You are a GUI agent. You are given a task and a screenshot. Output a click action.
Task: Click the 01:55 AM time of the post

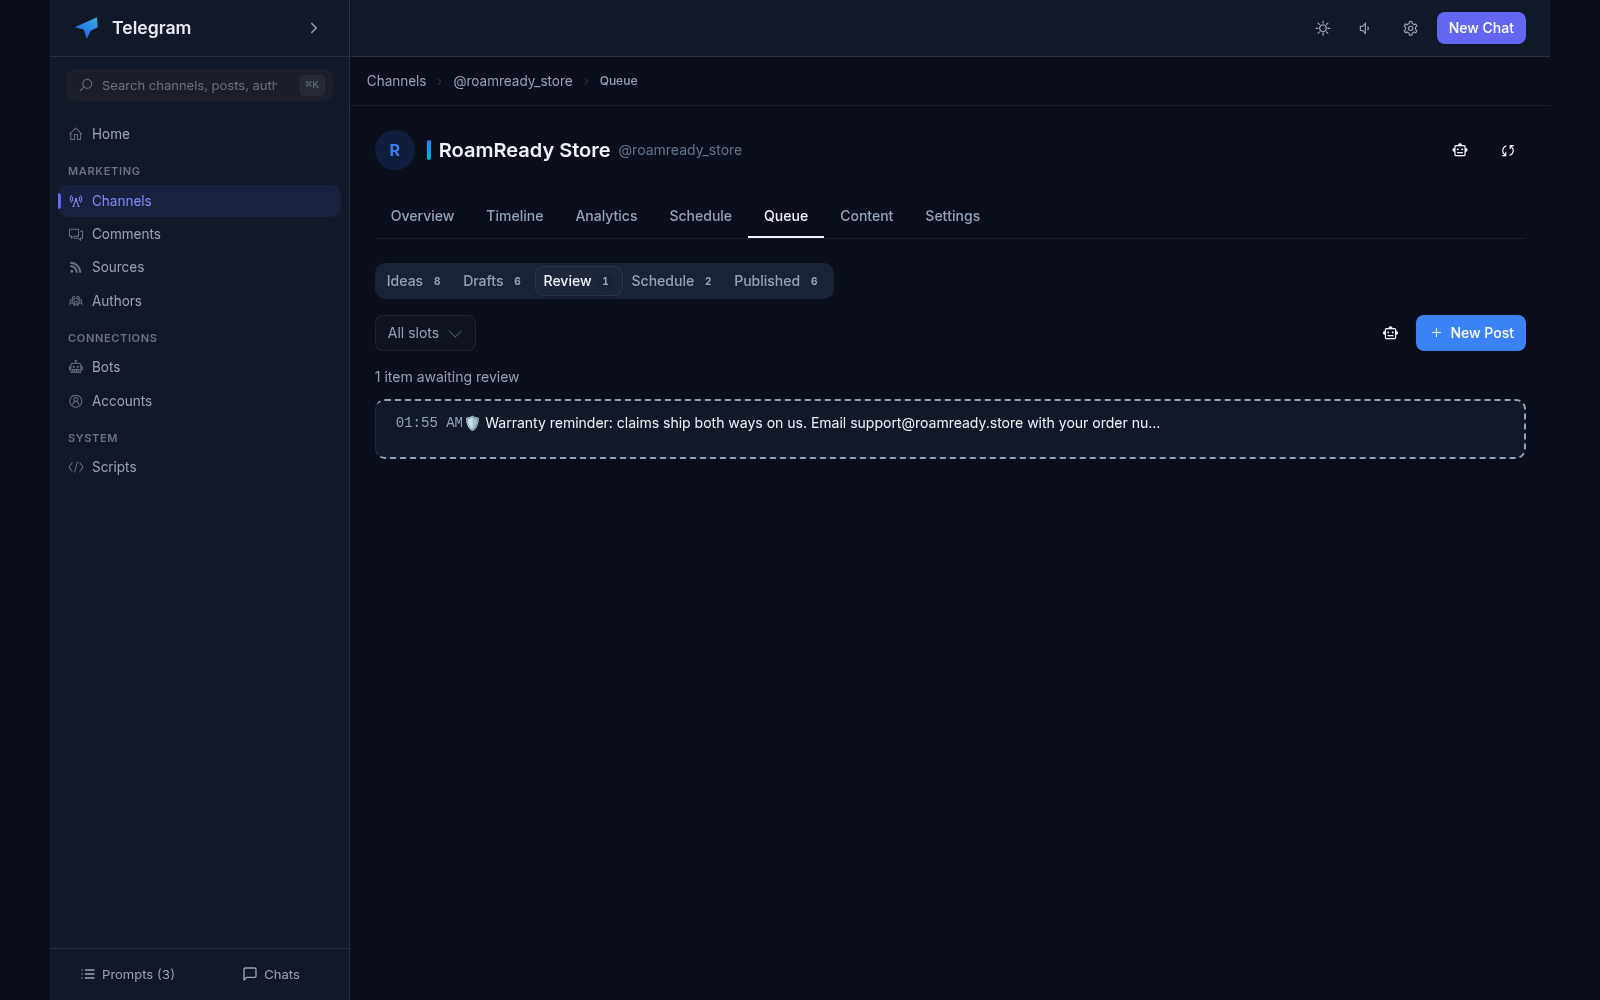(x=429, y=423)
